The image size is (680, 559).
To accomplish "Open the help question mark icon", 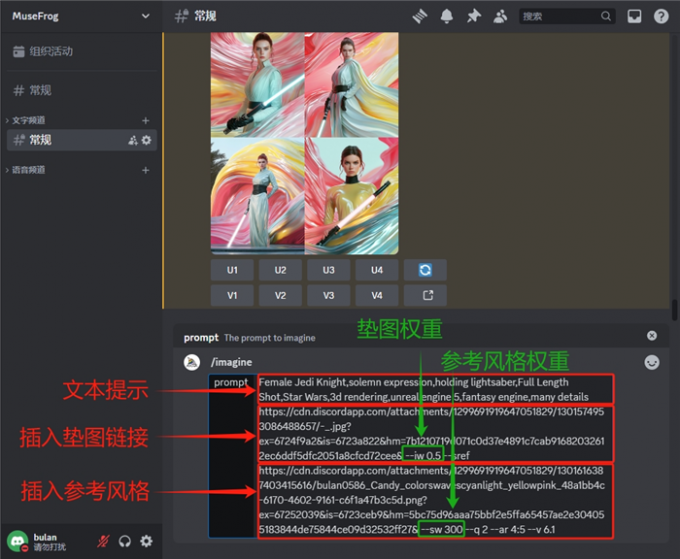I will [x=661, y=16].
